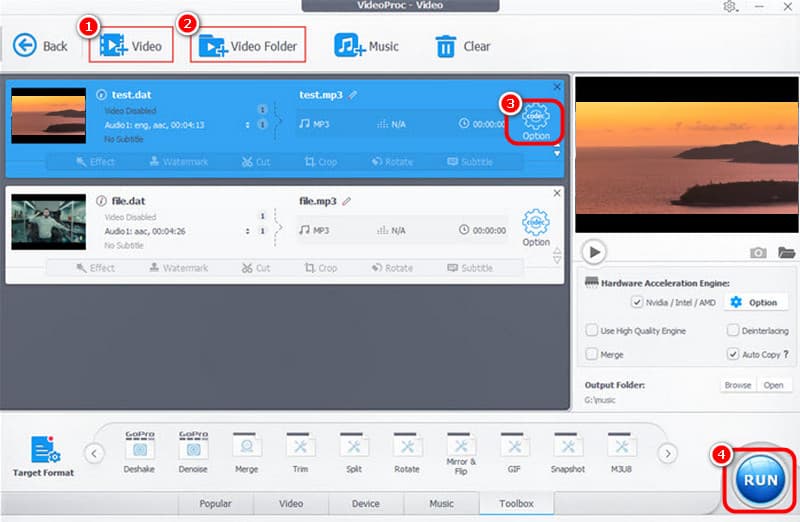The height and width of the screenshot is (522, 800).
Task: Switch to the Video tab
Action: tap(291, 504)
